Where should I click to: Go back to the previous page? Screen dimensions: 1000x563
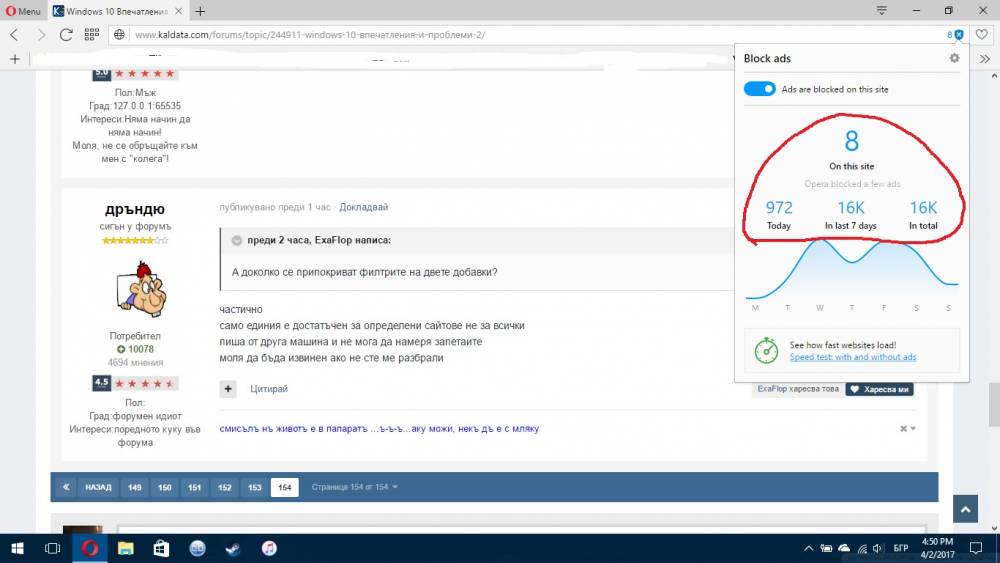pyautogui.click(x=15, y=34)
